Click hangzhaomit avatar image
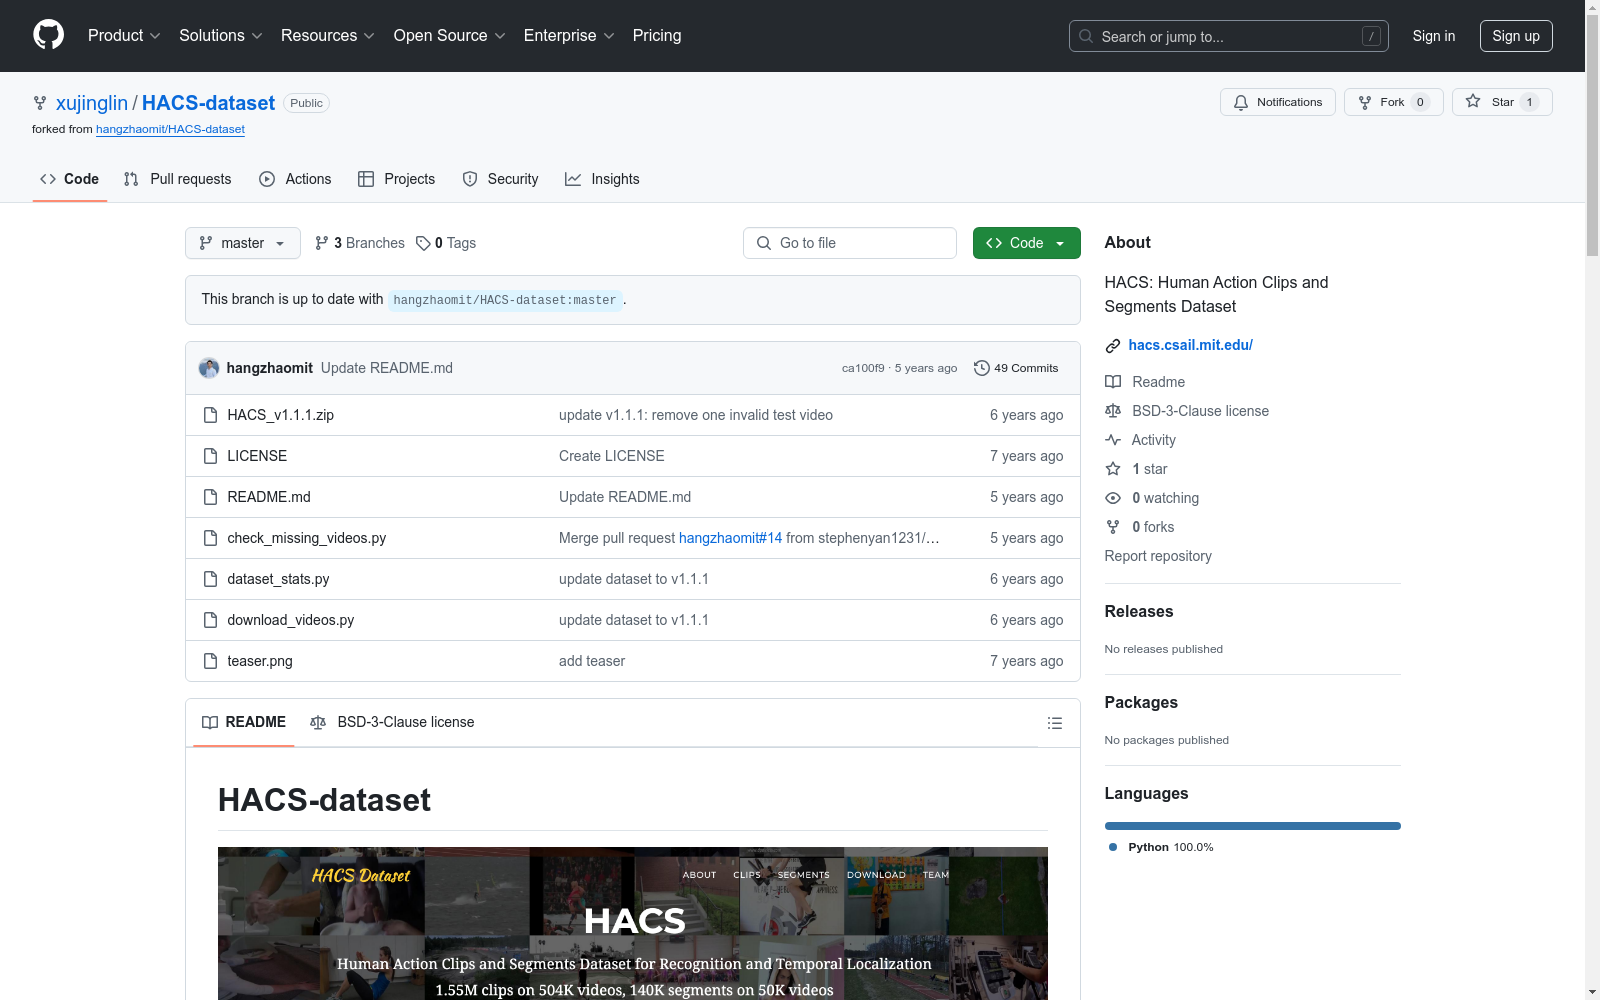The image size is (1600, 1000). click(209, 368)
